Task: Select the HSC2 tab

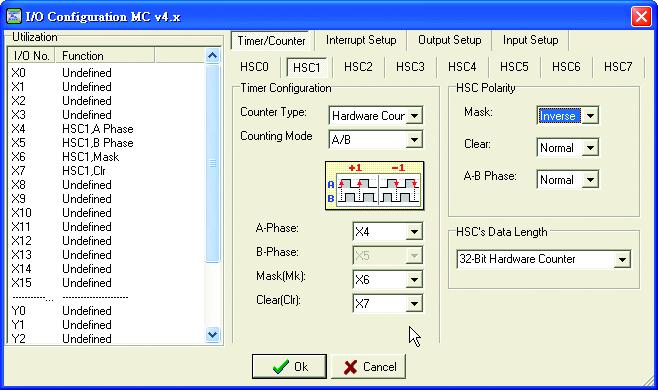Action: pos(358,67)
